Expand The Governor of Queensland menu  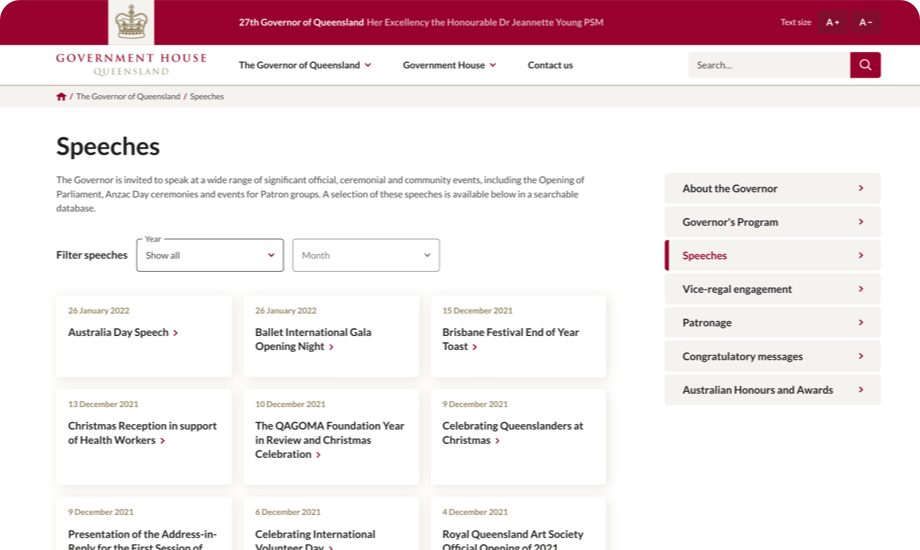304,65
